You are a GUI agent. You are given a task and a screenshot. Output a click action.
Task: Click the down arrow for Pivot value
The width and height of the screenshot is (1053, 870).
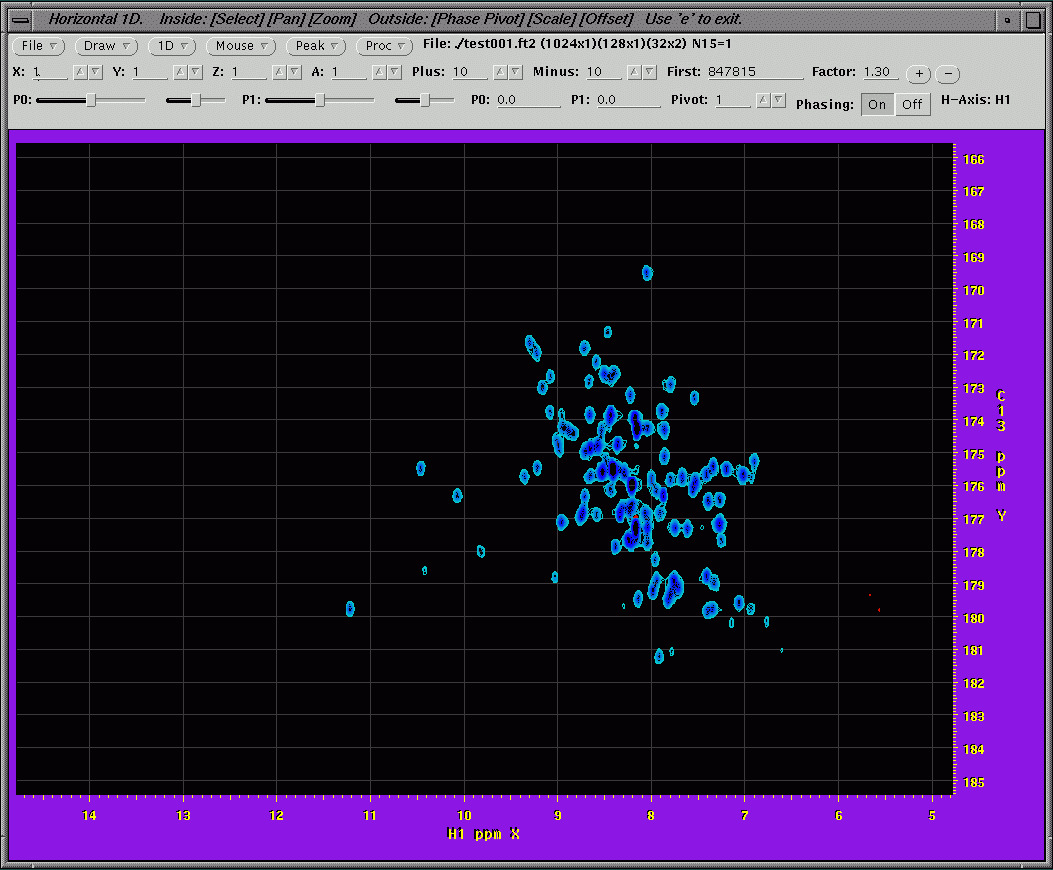777,100
